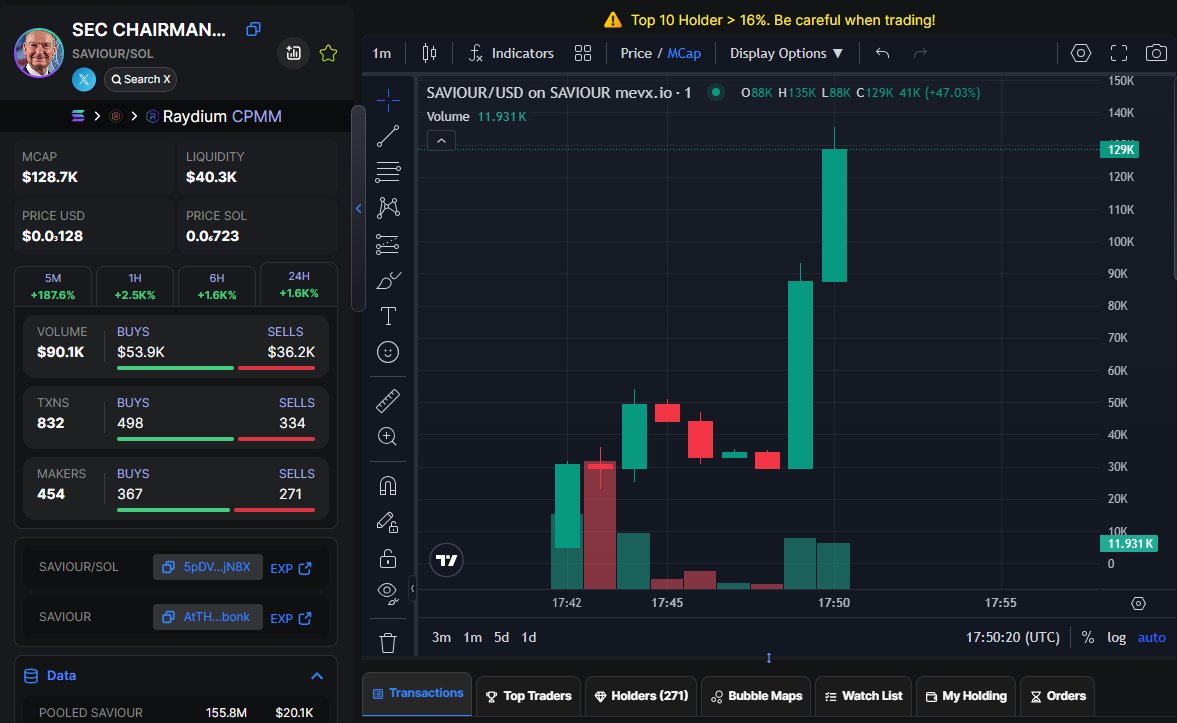Open the forecasting and position tools
Image resolution: width=1177 pixels, height=723 pixels.
pyautogui.click(x=388, y=244)
